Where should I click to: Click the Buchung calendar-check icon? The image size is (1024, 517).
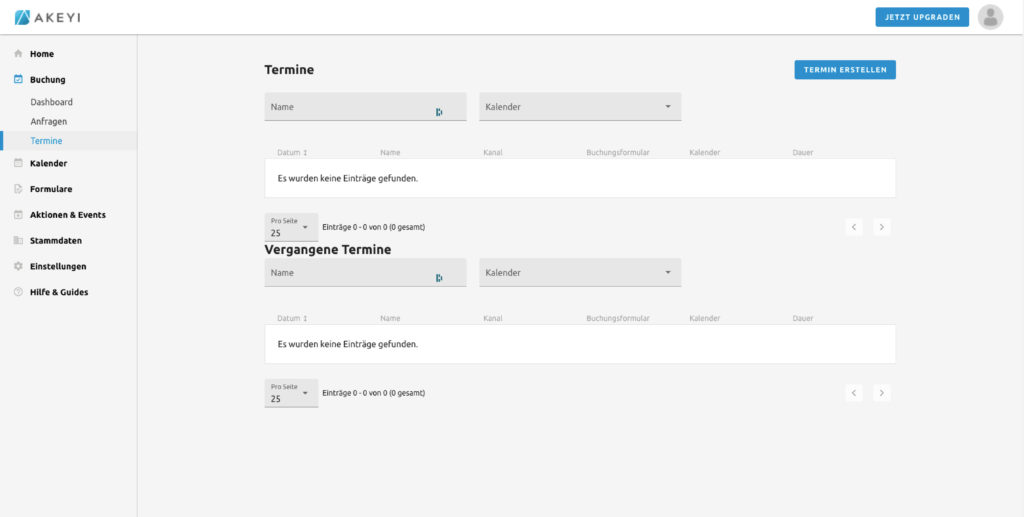click(18, 80)
